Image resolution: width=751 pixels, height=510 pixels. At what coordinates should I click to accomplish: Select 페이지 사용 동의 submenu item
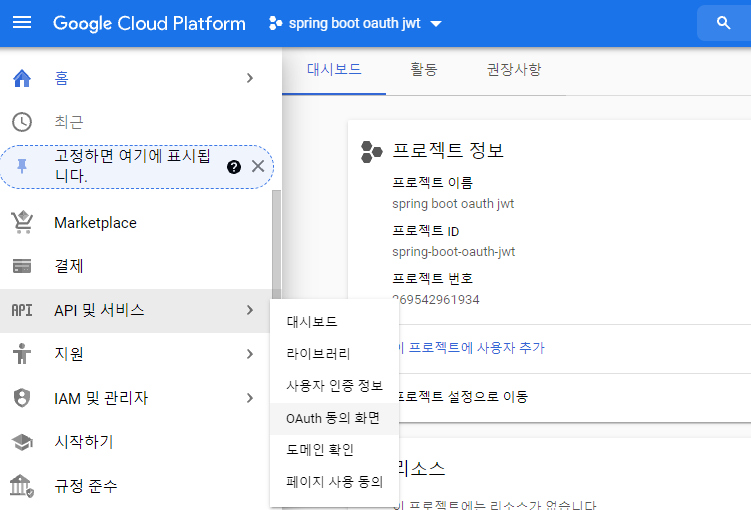[334, 482]
